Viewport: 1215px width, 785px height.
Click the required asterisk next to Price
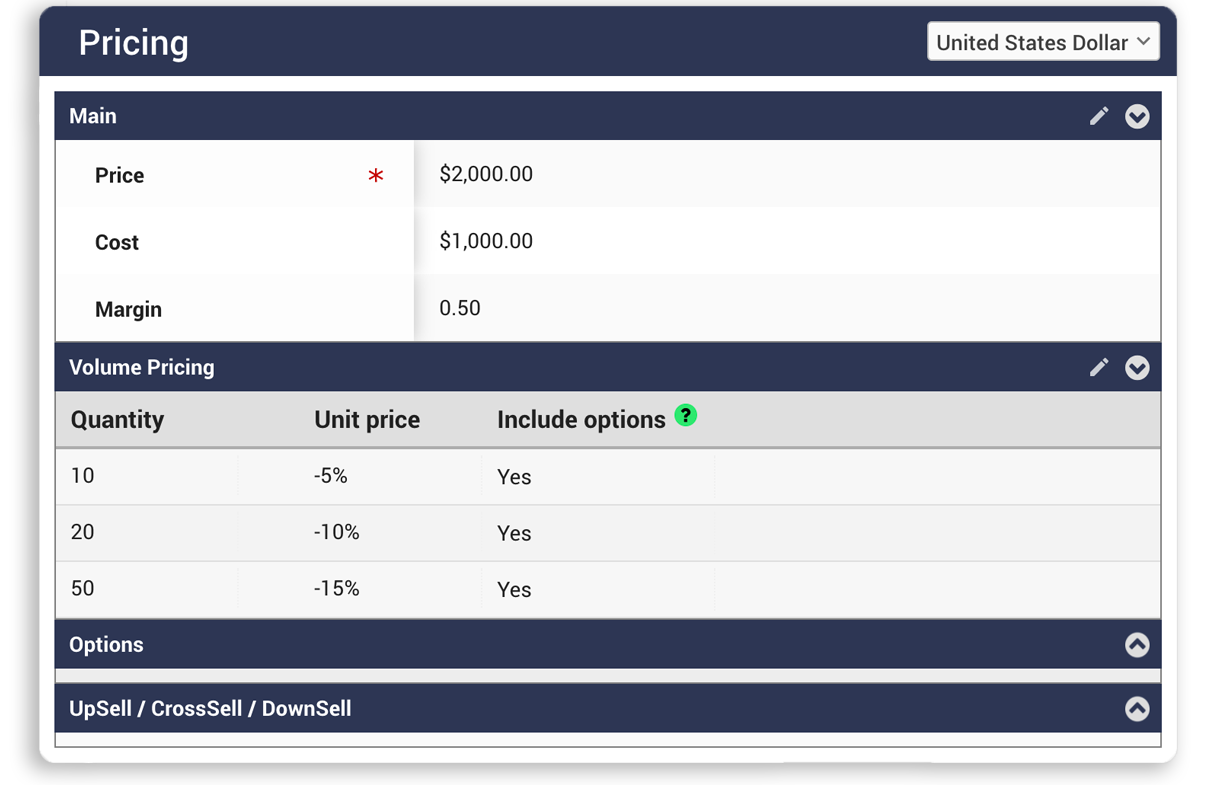376,175
